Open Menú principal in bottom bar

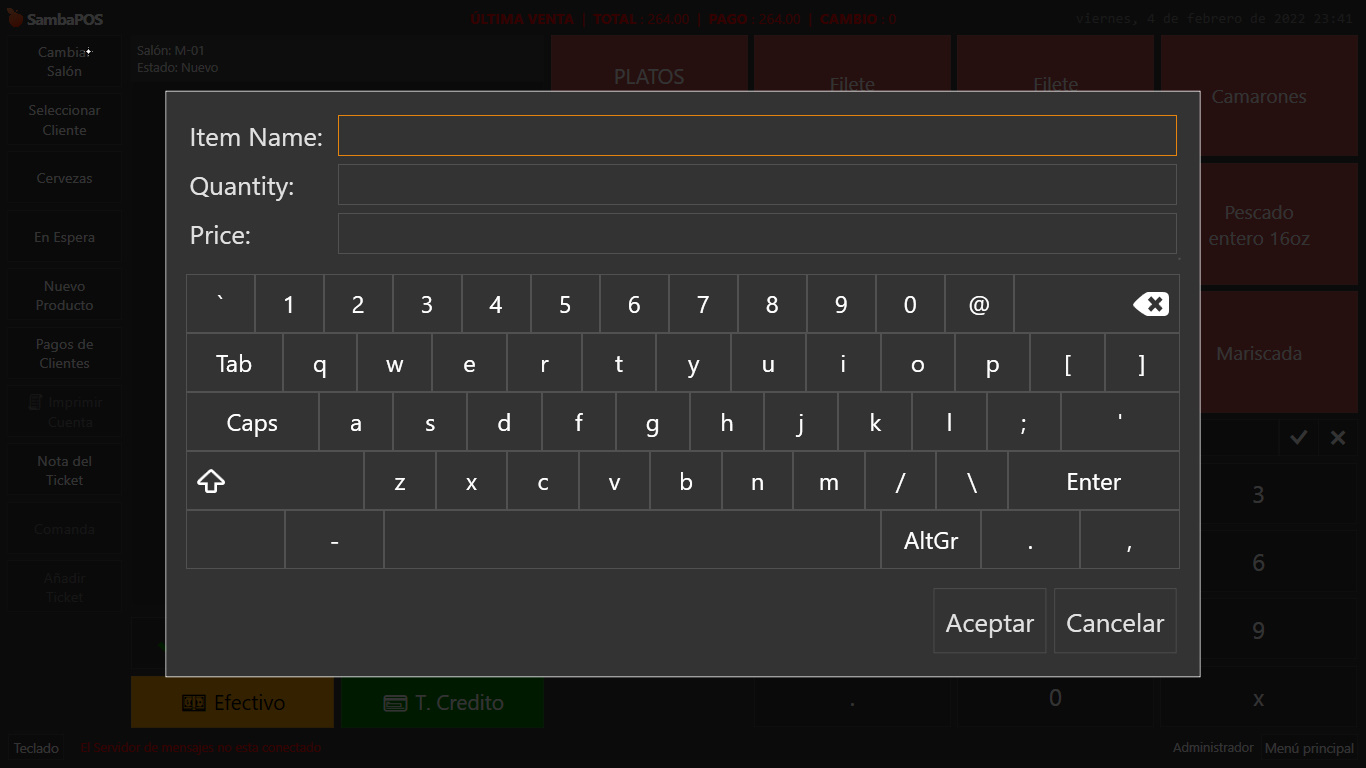[1309, 748]
